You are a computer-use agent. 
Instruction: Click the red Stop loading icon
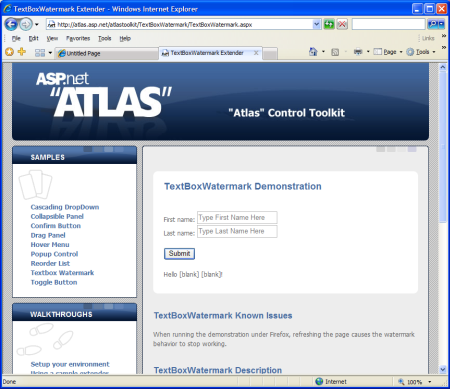342,24
